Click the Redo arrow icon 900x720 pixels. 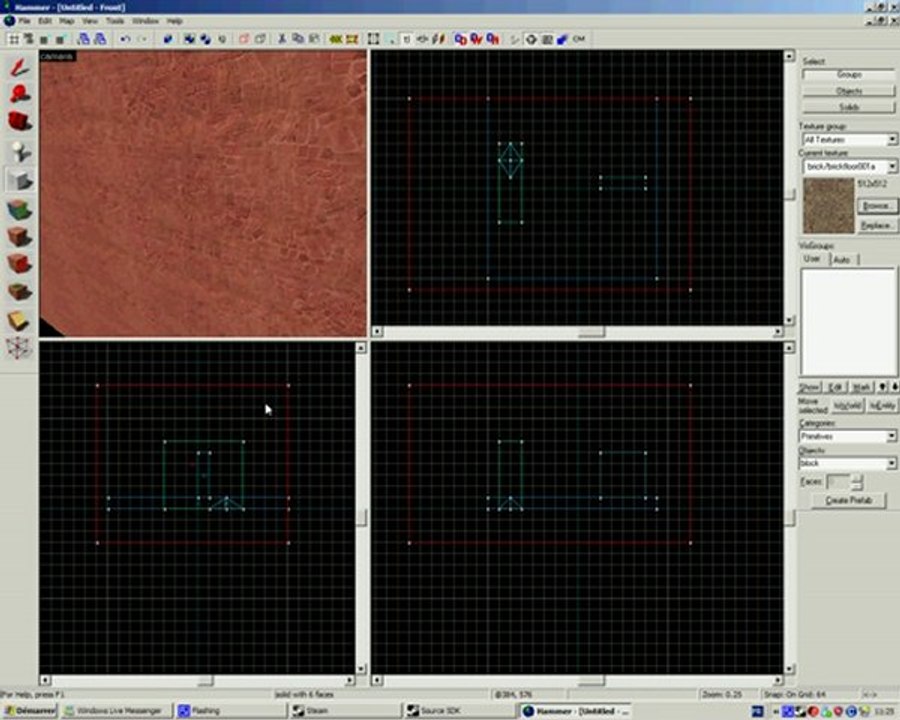tap(142, 39)
